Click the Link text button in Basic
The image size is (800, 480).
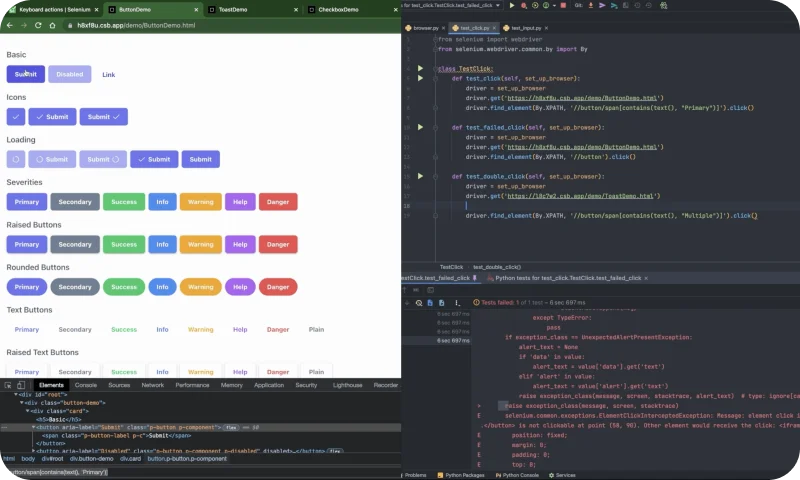point(109,74)
